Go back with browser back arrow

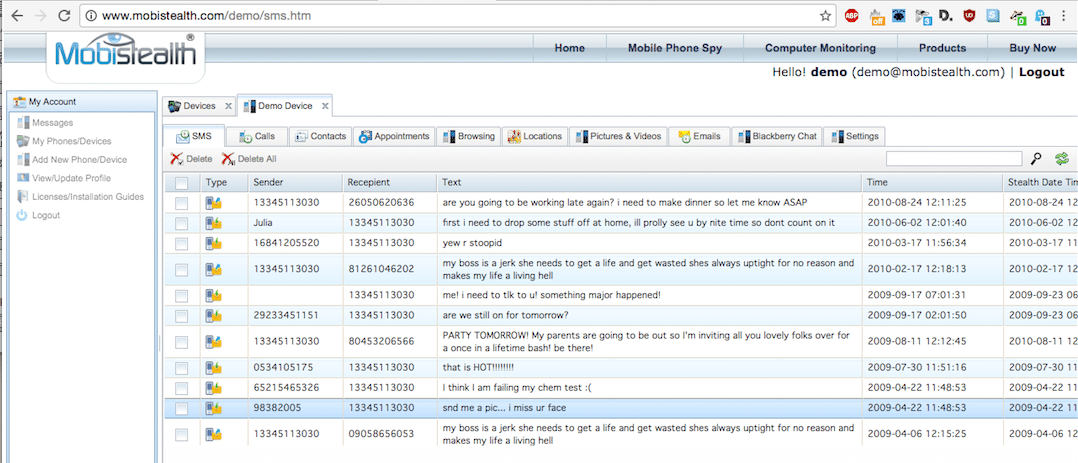[x=17, y=16]
